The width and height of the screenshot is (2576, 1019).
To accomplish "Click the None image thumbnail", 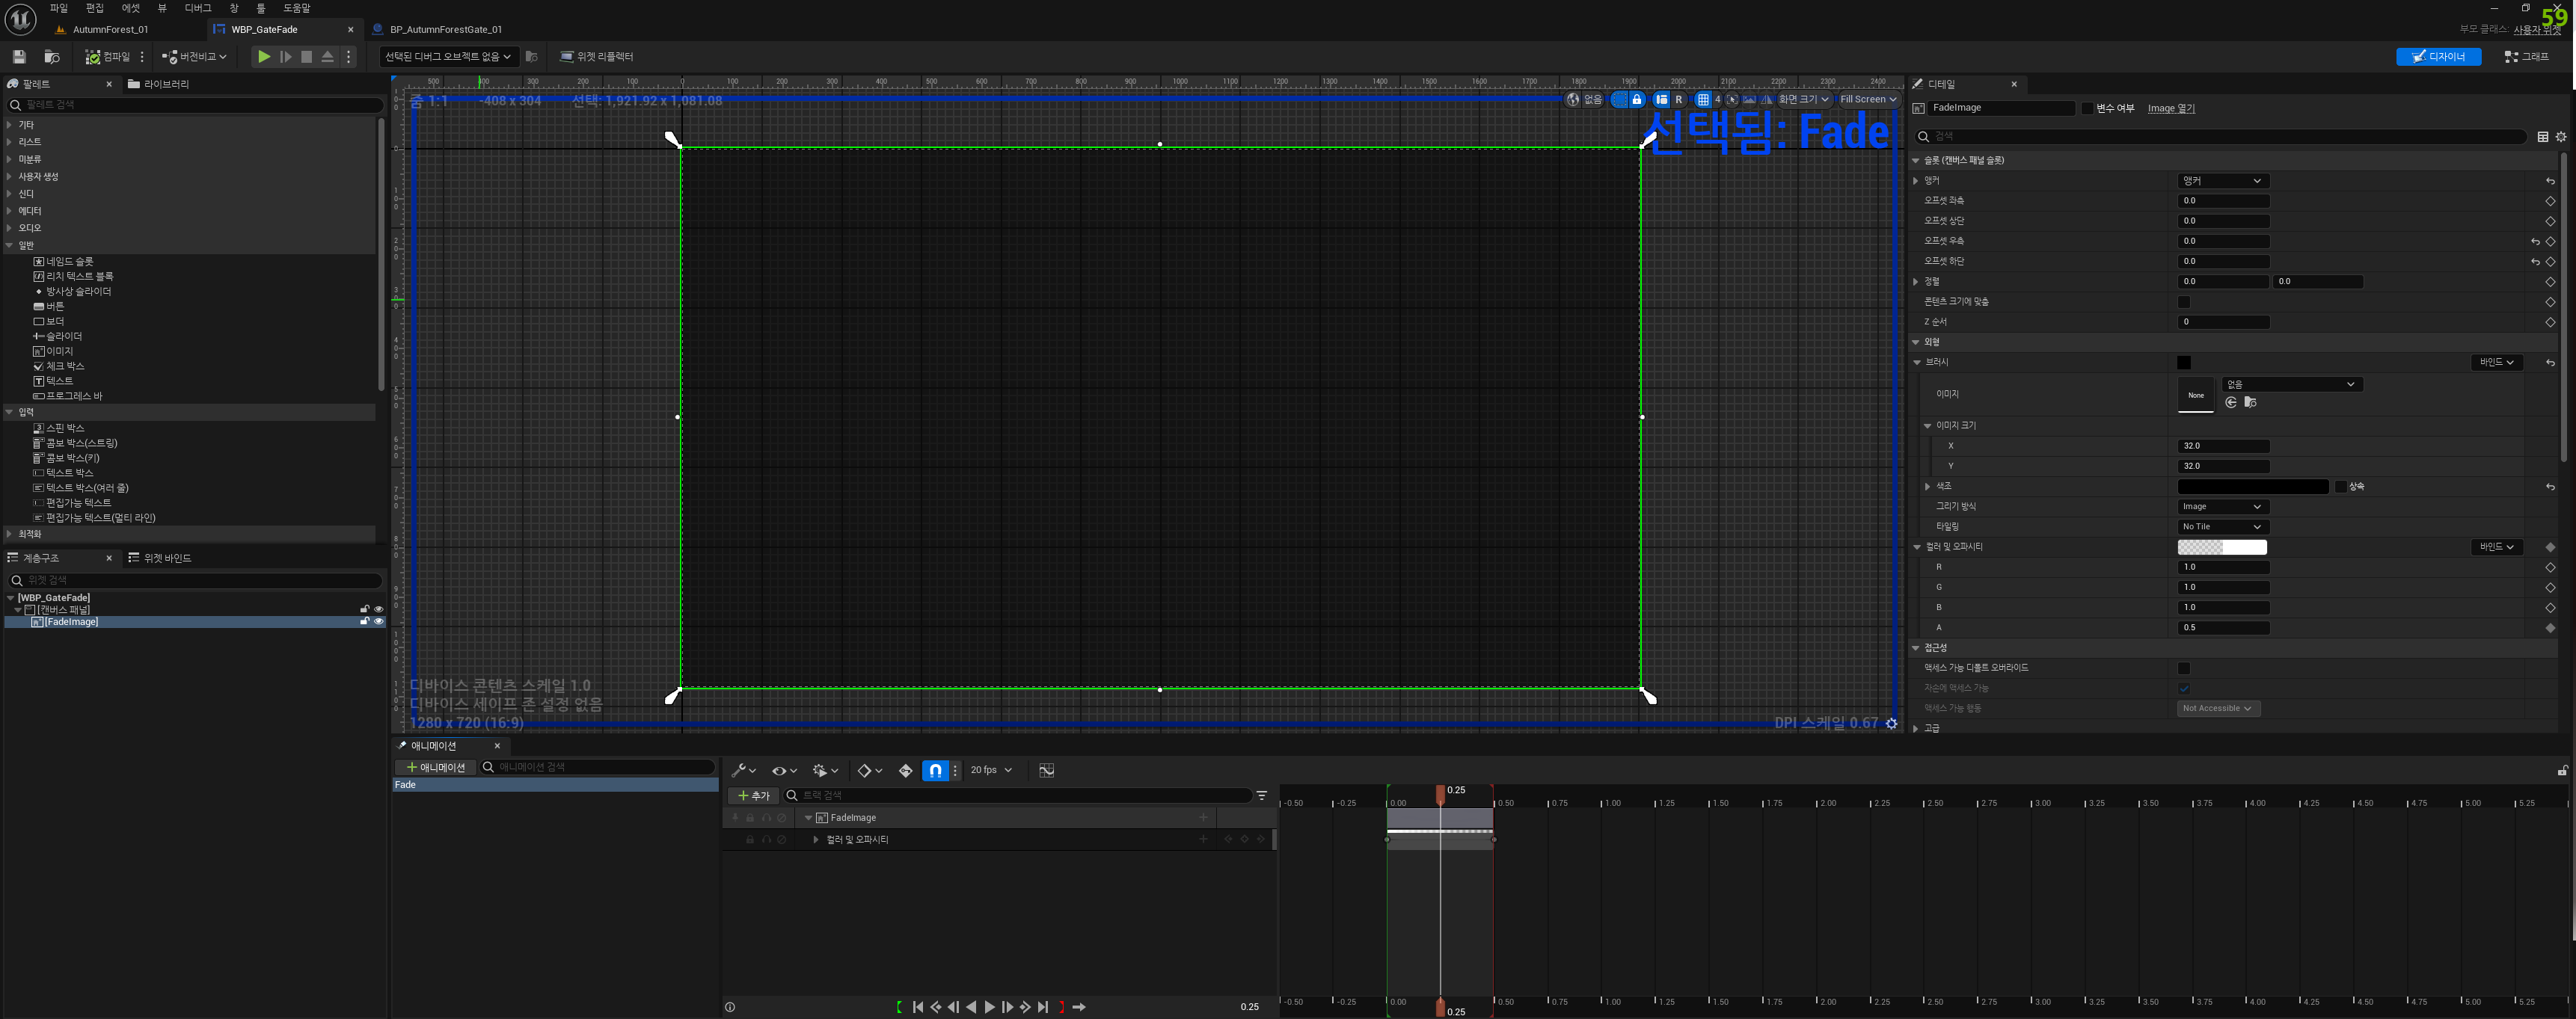I will pos(2196,395).
